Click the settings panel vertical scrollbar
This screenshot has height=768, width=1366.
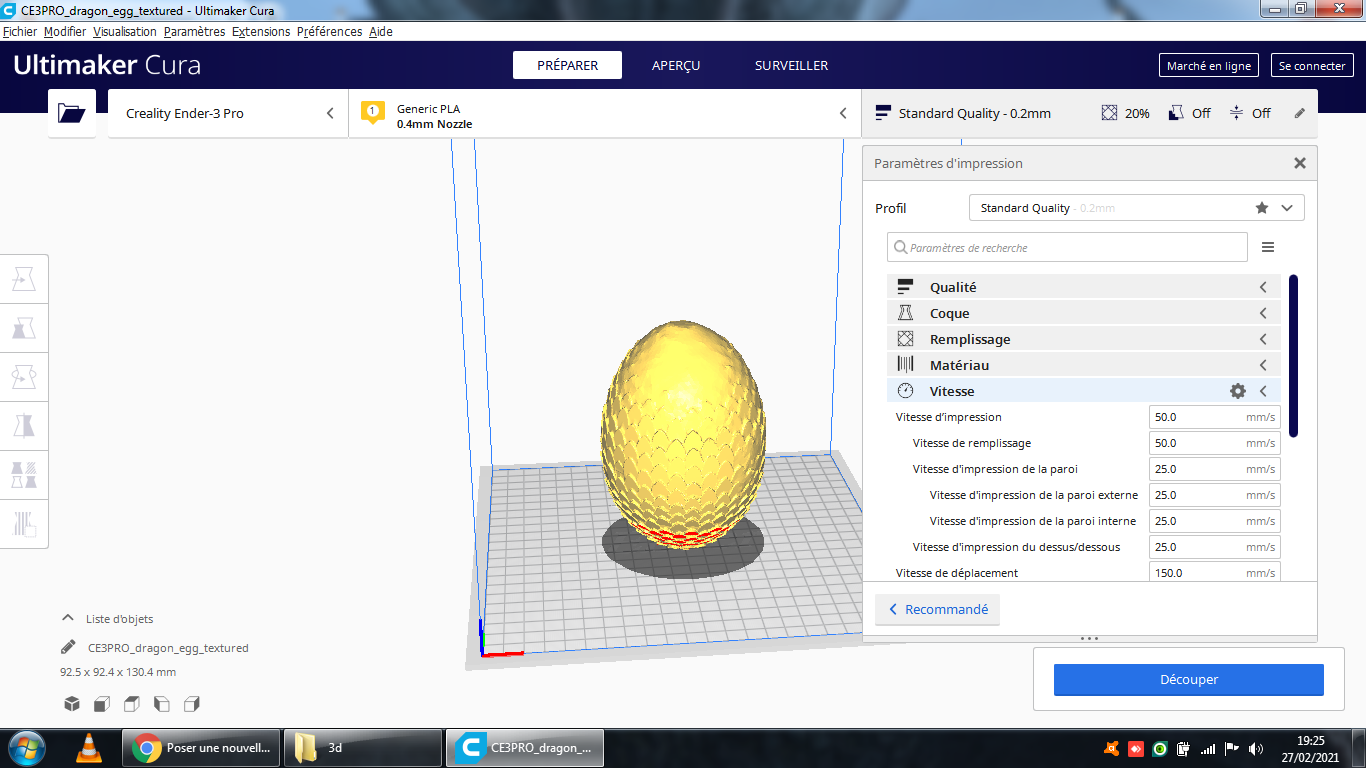pyautogui.click(x=1294, y=355)
